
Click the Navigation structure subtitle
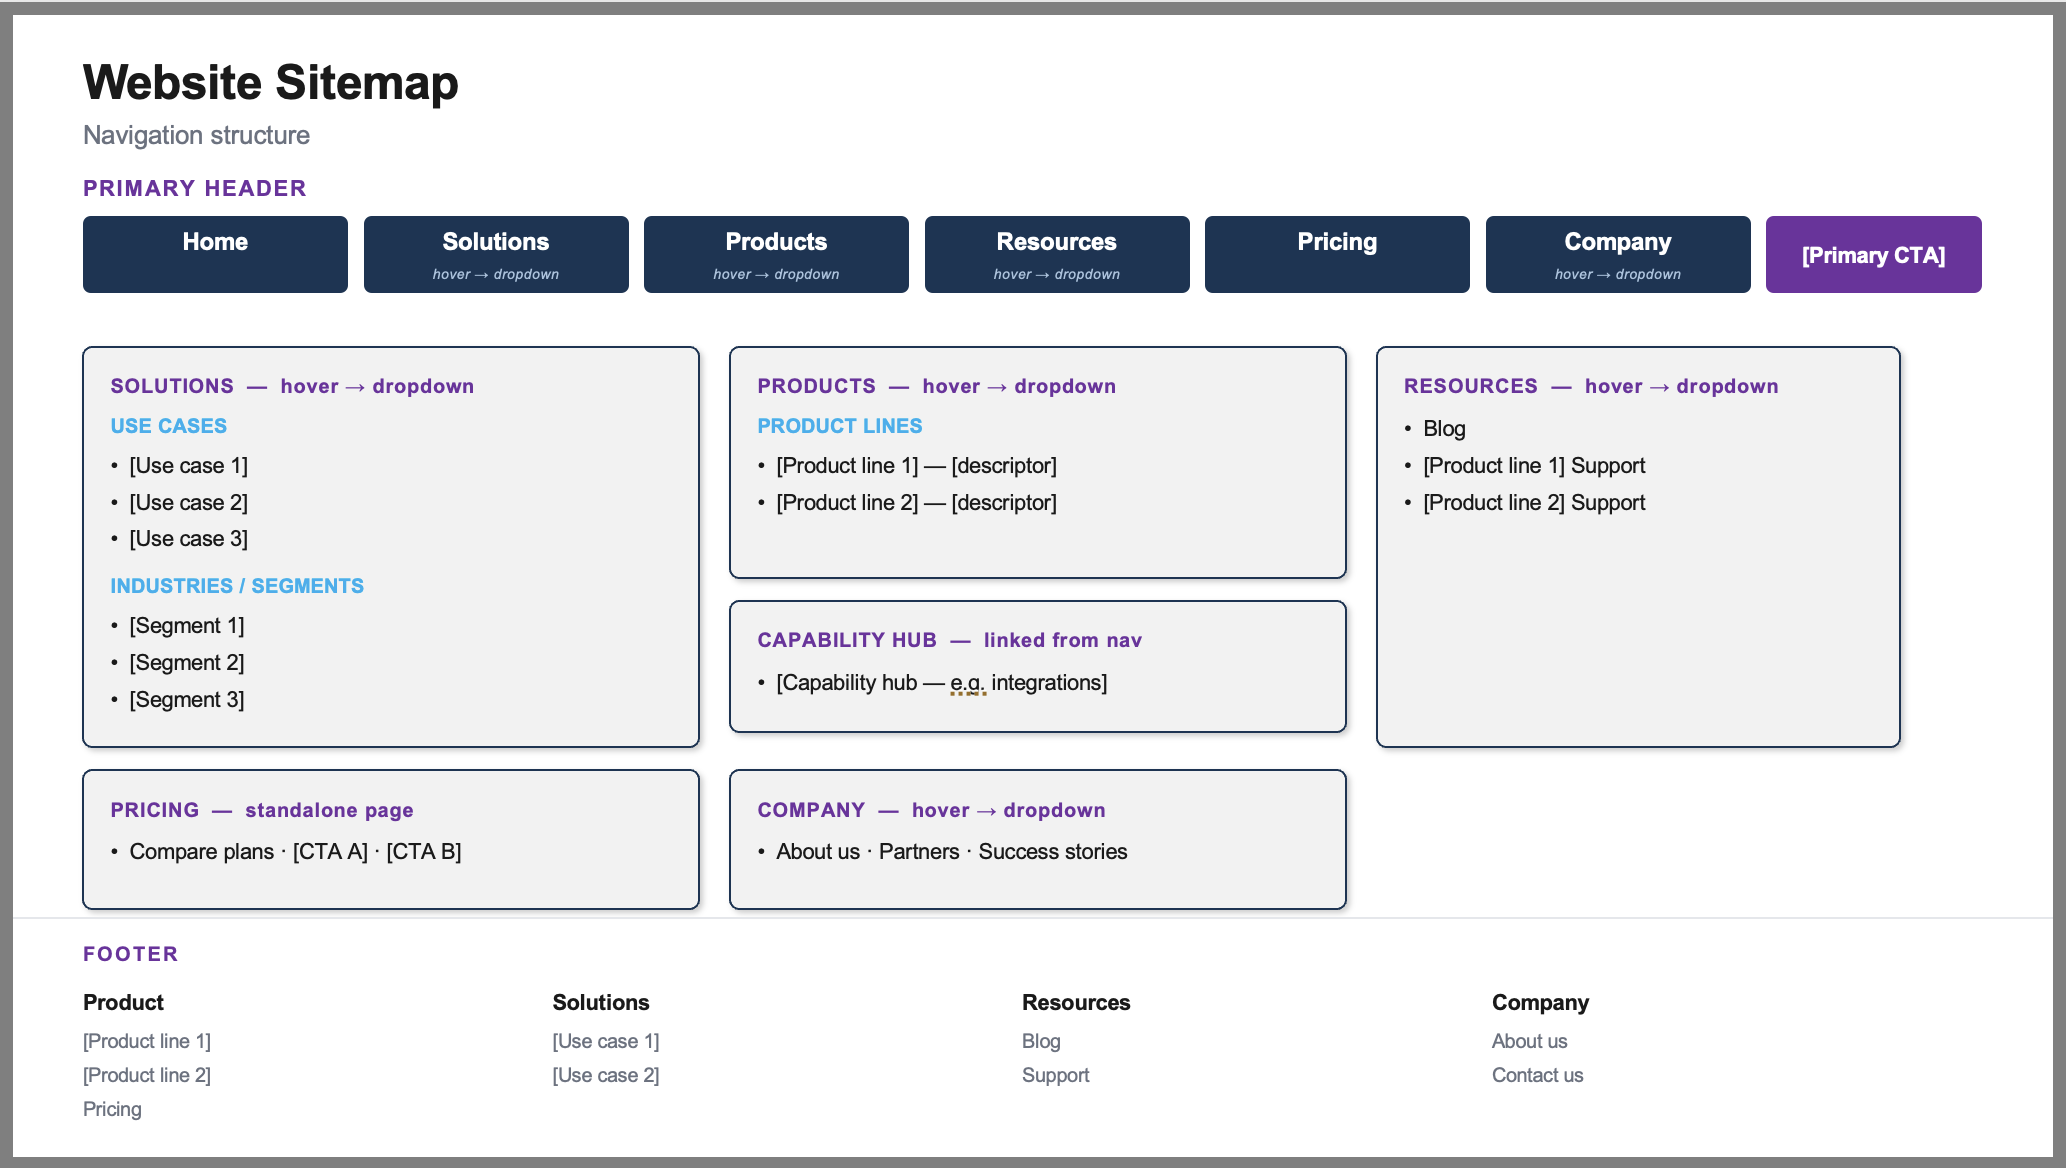point(196,135)
